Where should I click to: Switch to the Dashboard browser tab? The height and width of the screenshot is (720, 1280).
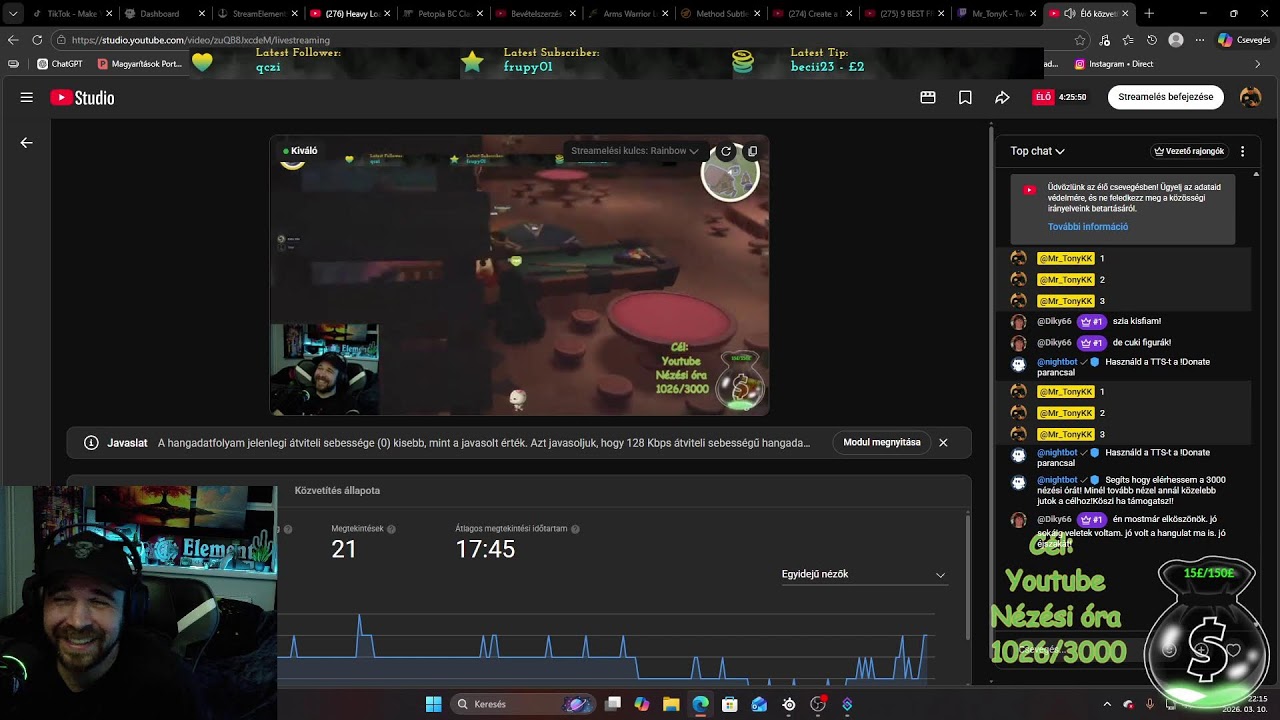pos(165,14)
